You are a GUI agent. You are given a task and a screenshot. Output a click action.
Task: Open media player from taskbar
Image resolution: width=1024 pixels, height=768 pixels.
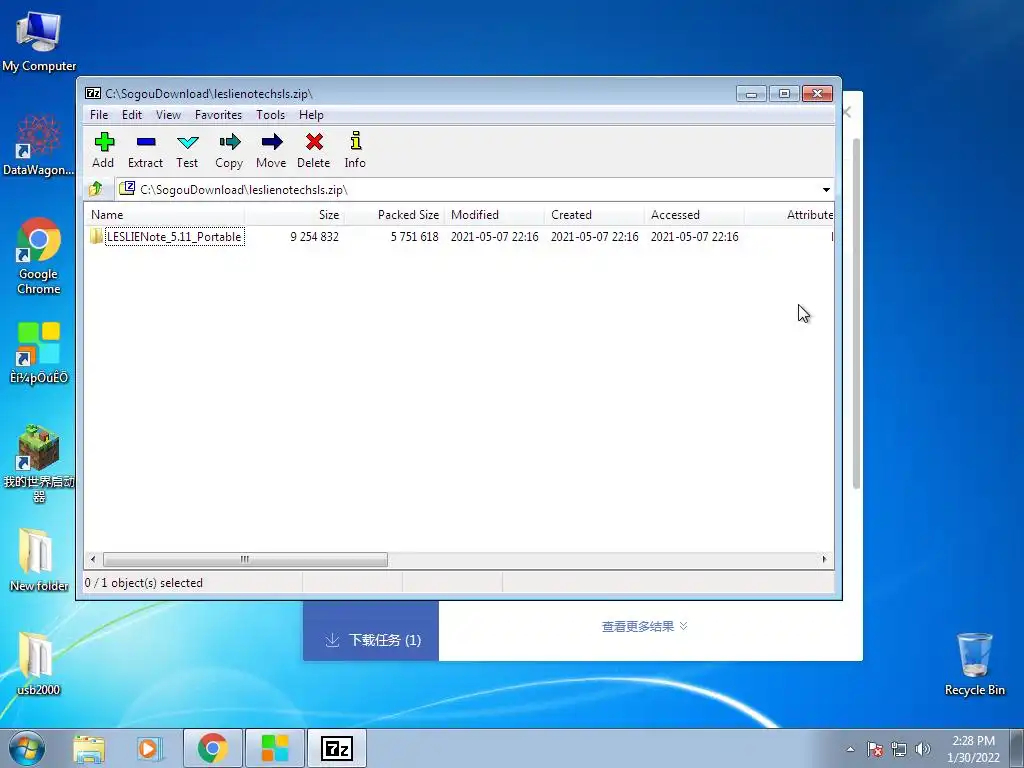point(149,748)
